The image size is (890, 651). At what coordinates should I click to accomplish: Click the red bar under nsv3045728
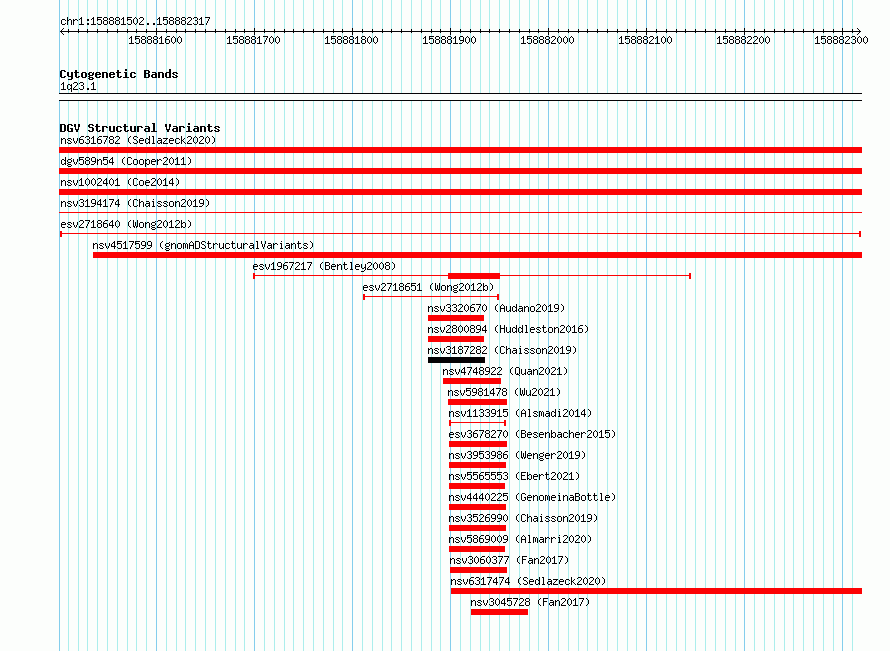499,612
